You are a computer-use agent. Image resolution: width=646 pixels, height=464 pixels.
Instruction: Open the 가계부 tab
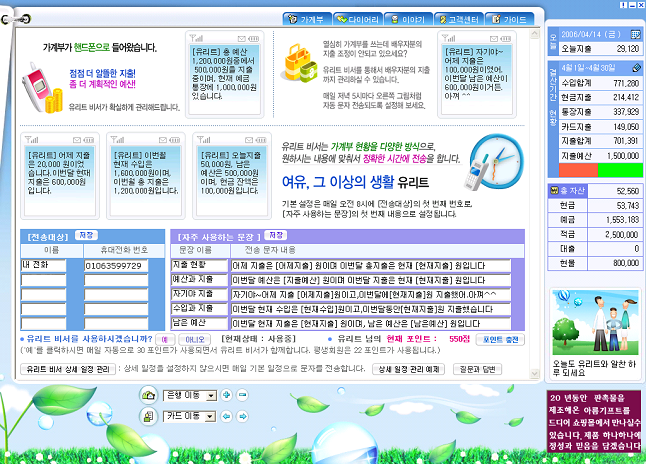[307, 19]
